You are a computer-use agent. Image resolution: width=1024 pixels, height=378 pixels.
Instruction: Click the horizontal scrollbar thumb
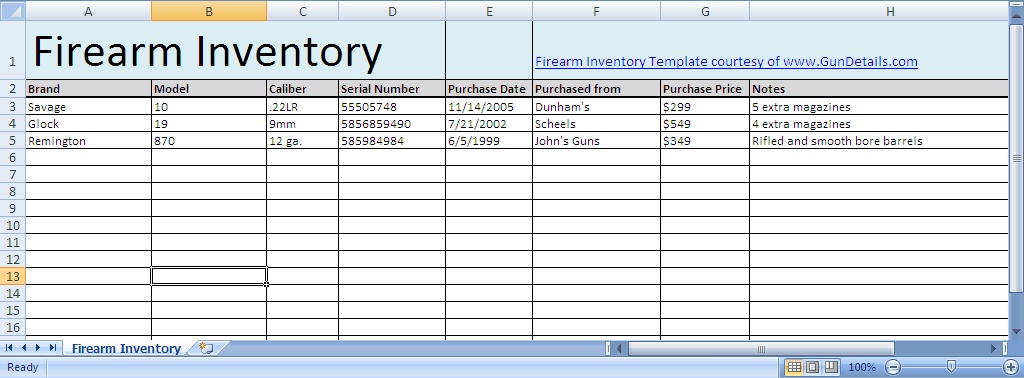click(x=761, y=349)
